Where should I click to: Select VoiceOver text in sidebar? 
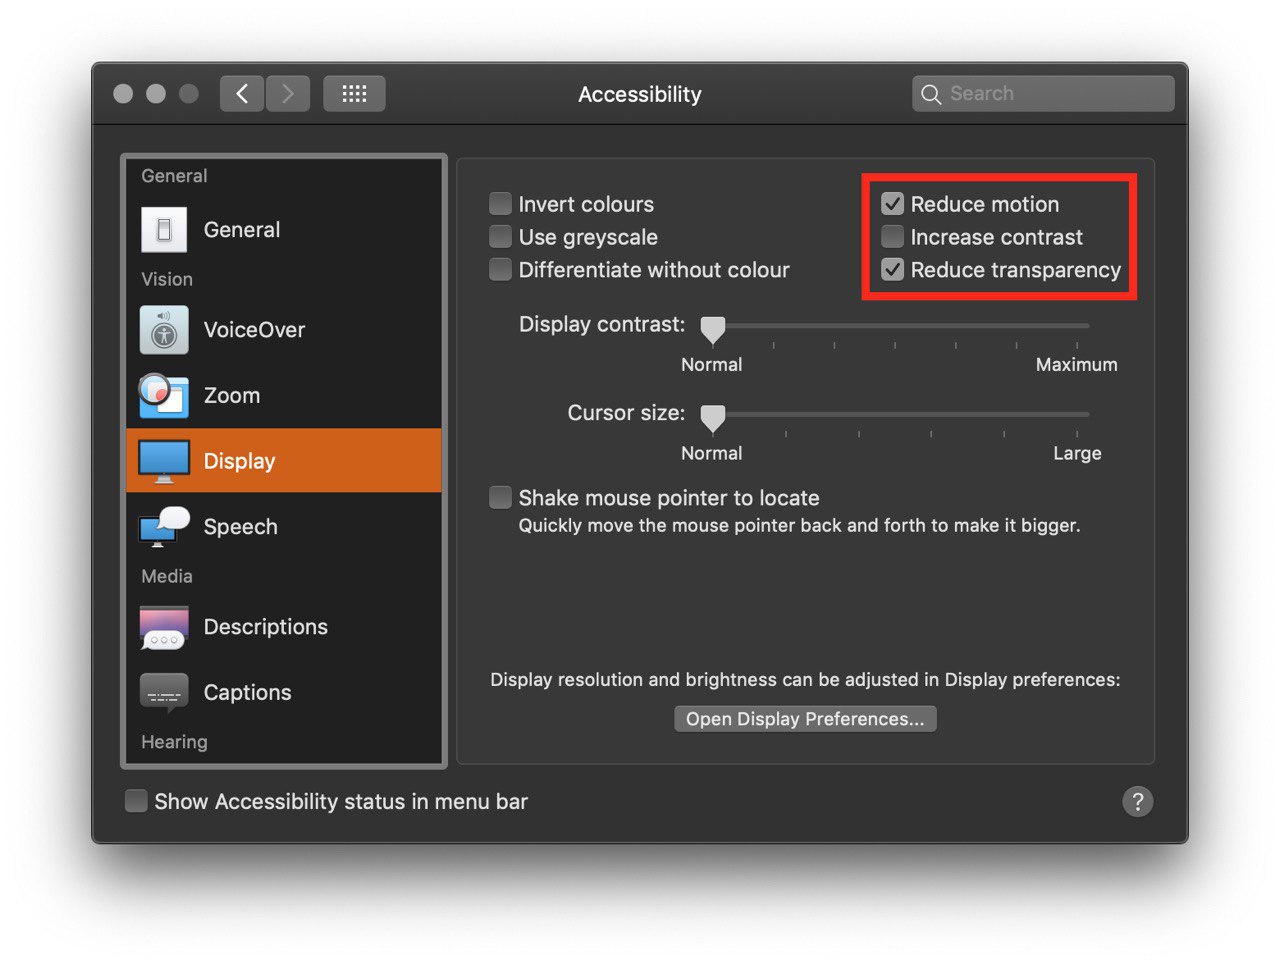click(254, 330)
